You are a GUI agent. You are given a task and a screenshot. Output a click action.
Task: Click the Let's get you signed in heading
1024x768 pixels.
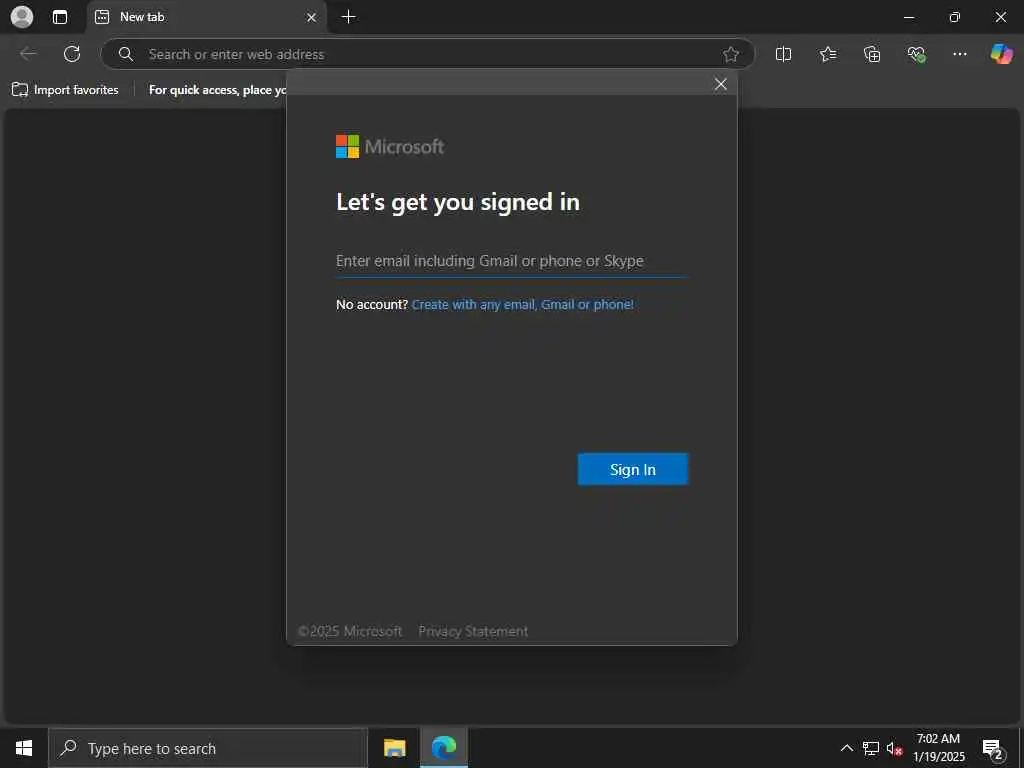tap(458, 202)
